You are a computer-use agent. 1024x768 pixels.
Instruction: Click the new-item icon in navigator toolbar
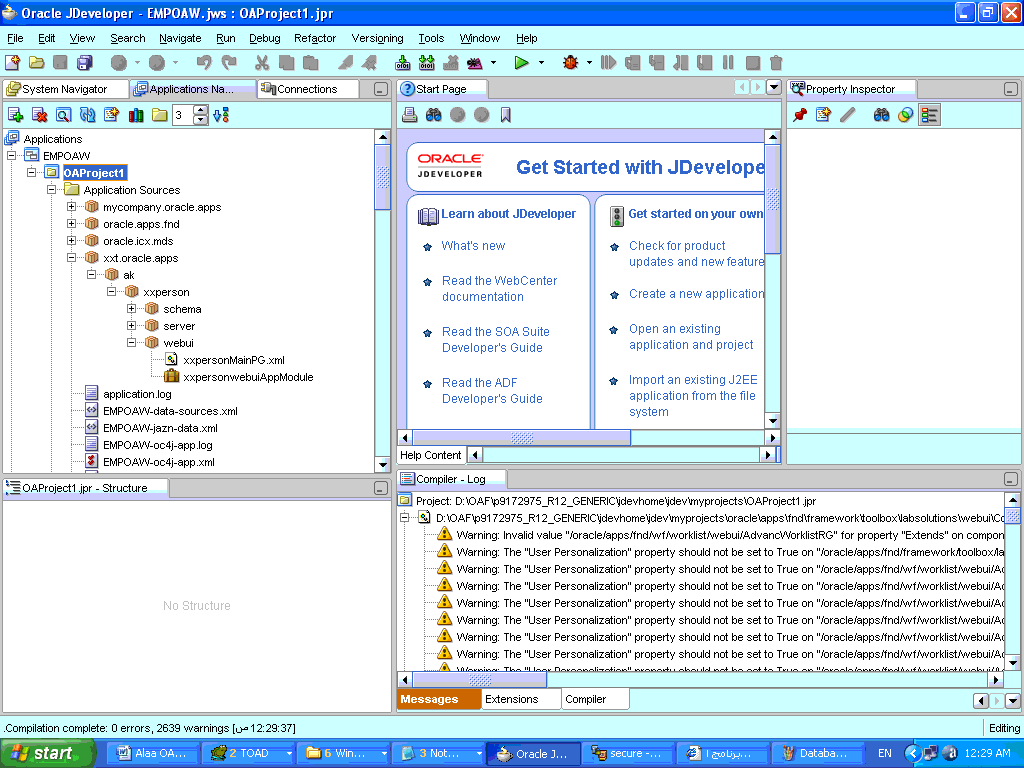pos(112,116)
